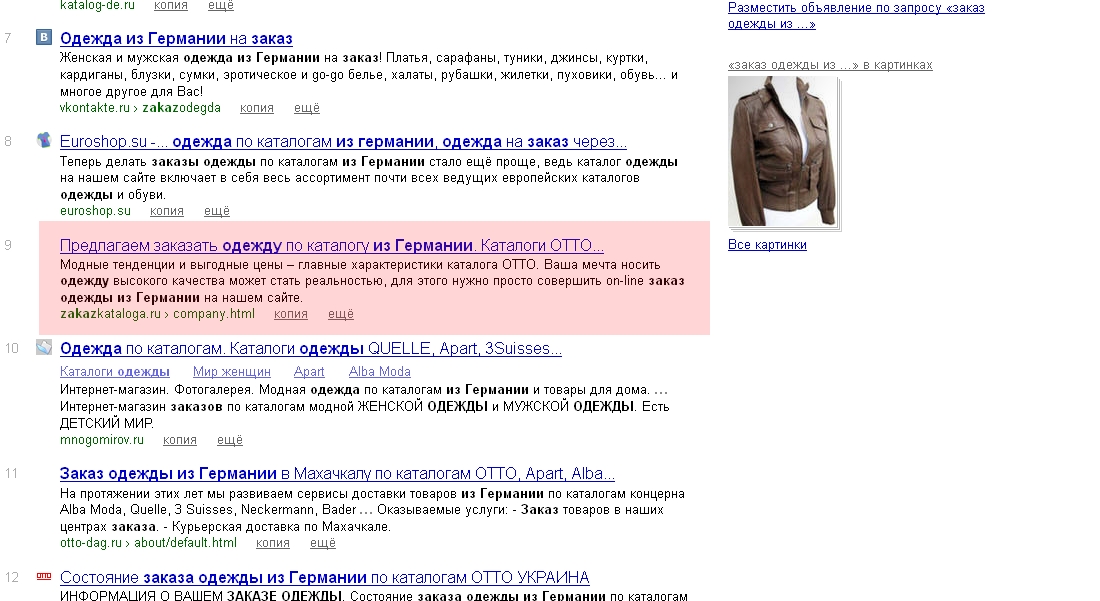
Task: Open the 'Все картинки' link
Action: point(767,245)
